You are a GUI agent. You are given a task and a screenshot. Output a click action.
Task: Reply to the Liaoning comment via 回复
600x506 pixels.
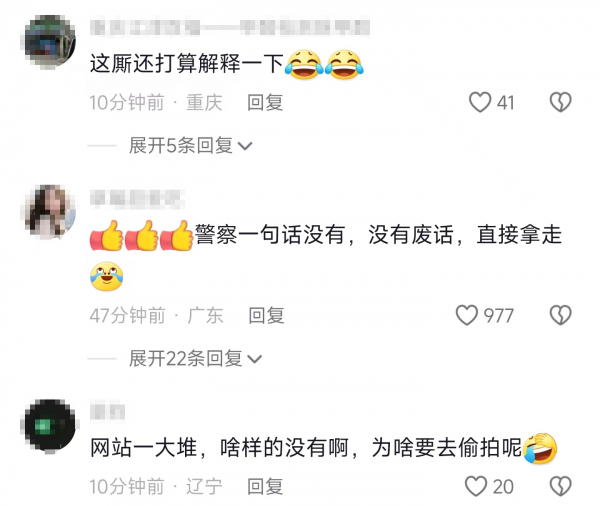tap(265, 486)
